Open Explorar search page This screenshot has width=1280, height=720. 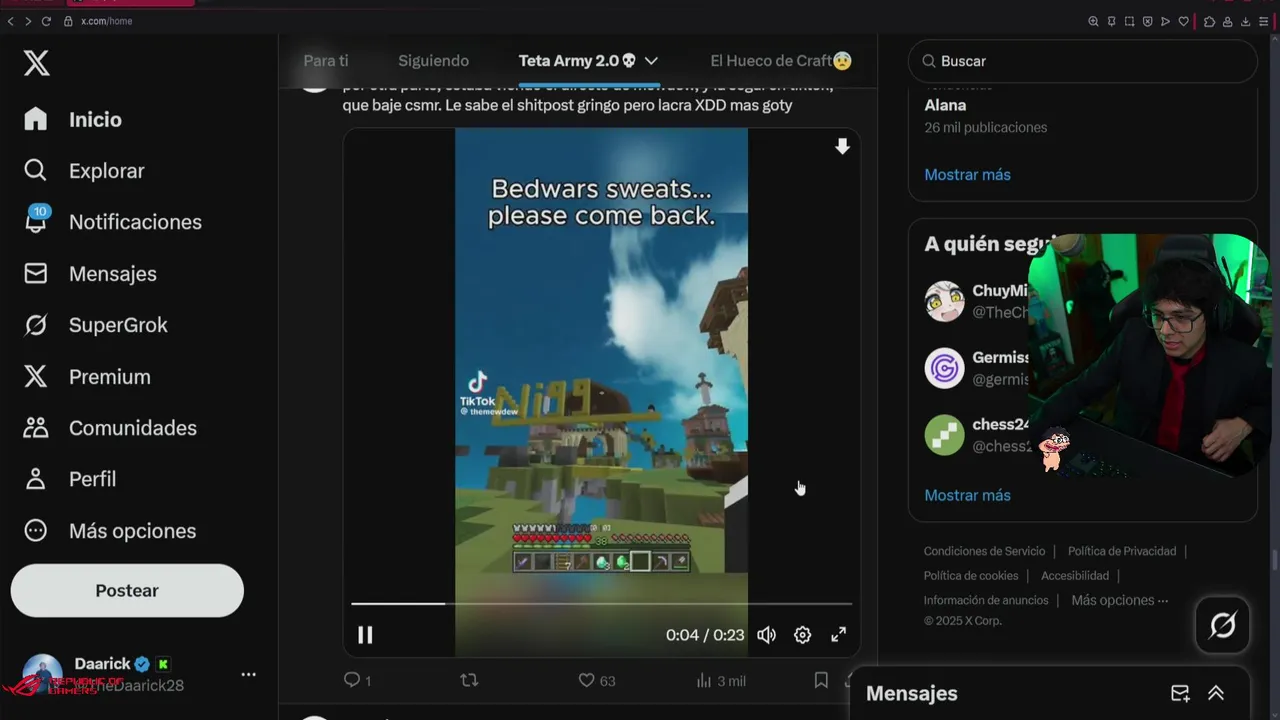[84, 171]
